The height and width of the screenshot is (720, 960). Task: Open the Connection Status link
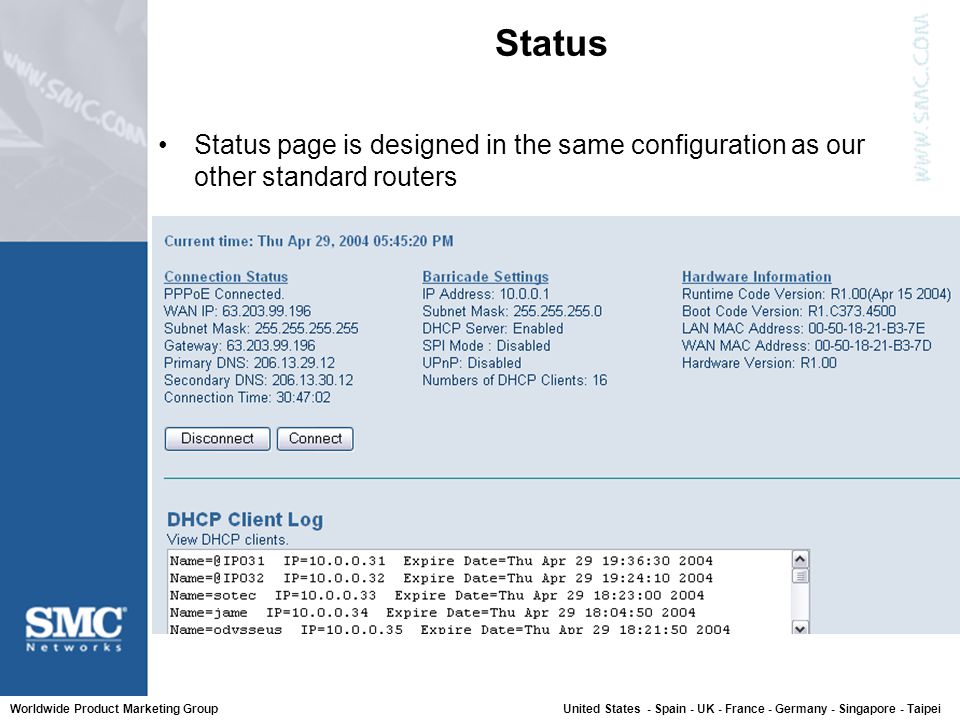226,277
